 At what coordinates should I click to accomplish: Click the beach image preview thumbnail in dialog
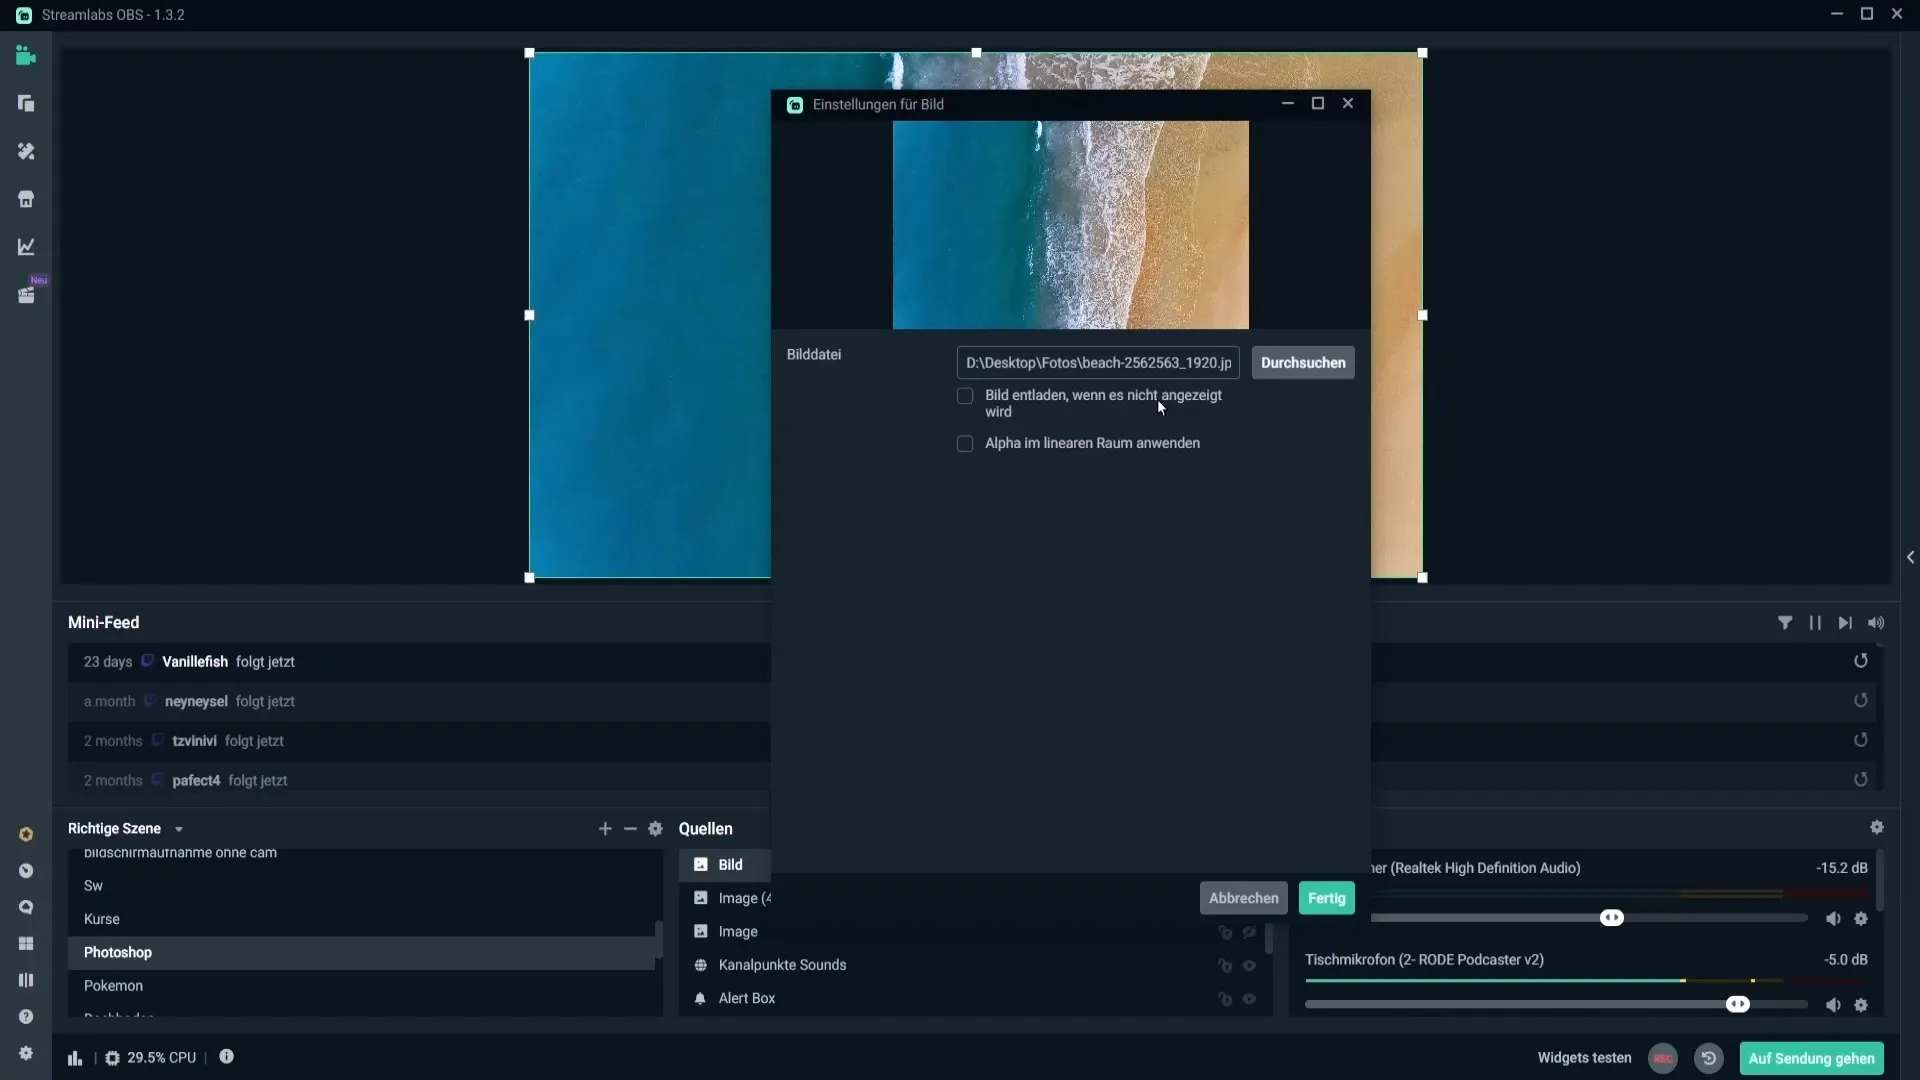click(x=1070, y=225)
